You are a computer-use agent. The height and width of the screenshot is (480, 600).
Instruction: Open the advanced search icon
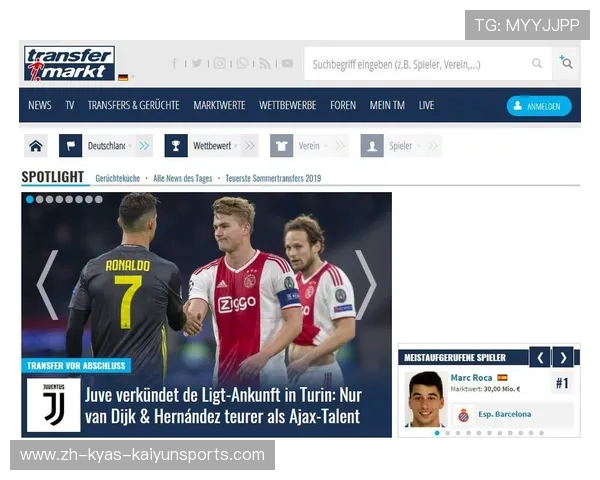(566, 63)
